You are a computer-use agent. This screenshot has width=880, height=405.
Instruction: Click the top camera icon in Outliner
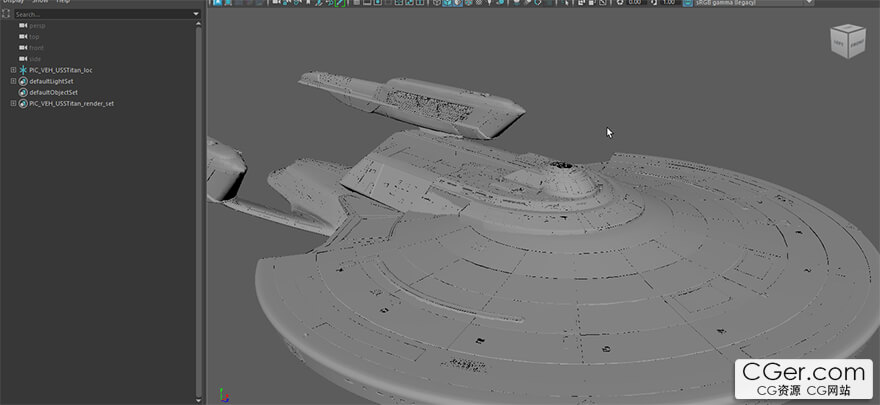click(x=23, y=37)
